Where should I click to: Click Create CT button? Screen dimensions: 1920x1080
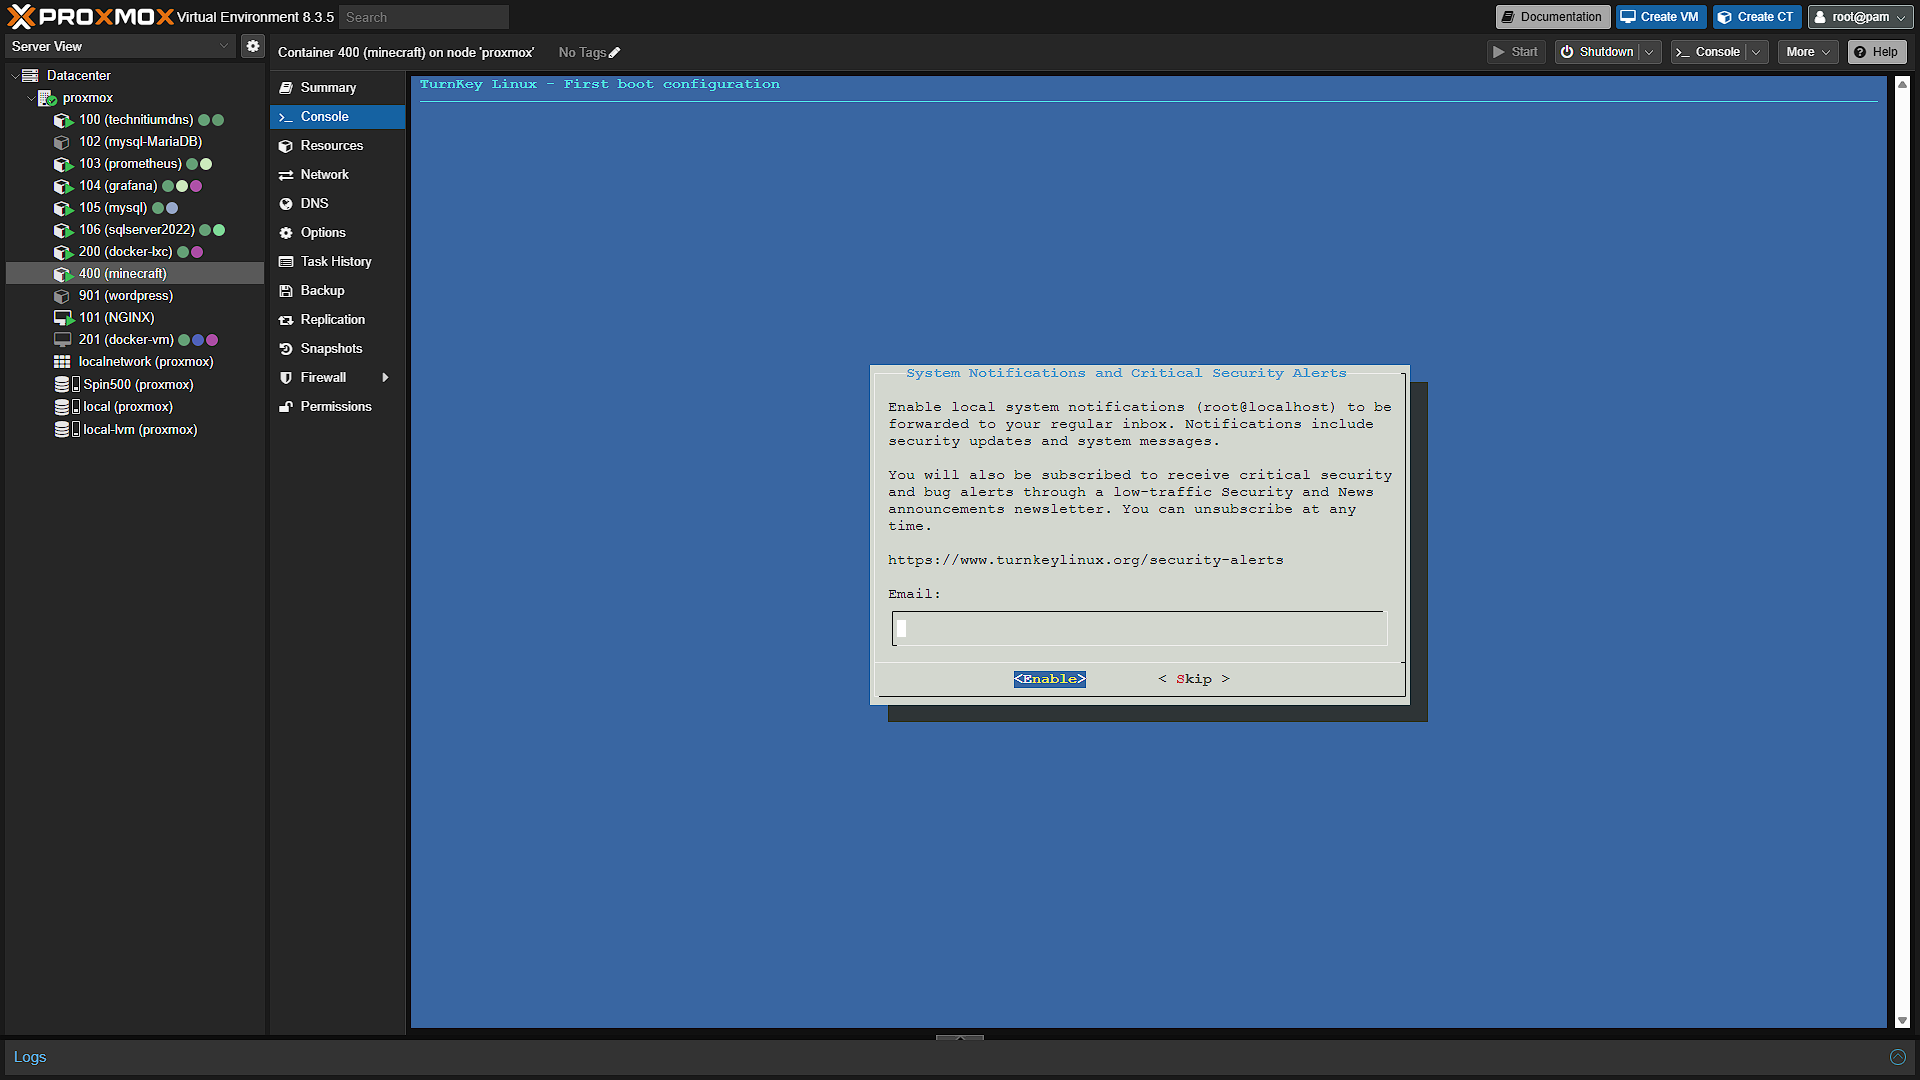tap(1757, 17)
